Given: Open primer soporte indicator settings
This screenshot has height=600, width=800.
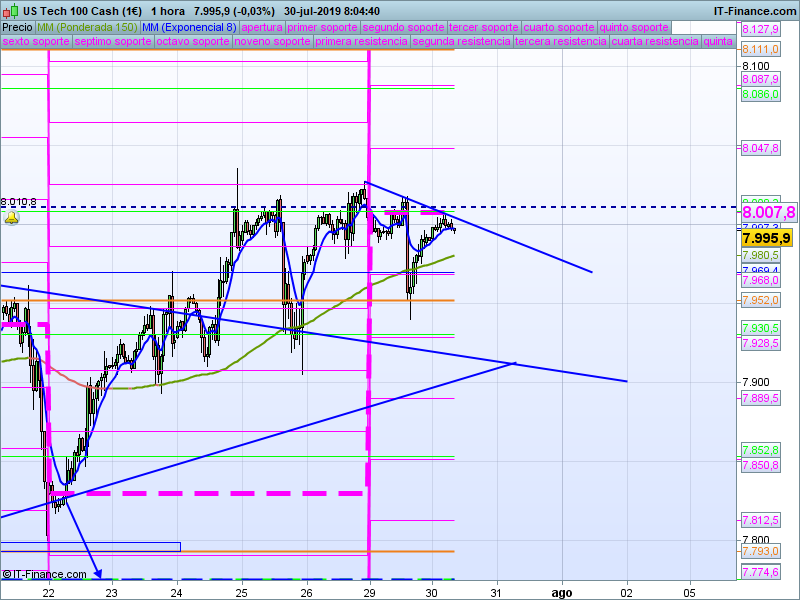Looking at the screenshot, I should click(x=322, y=27).
